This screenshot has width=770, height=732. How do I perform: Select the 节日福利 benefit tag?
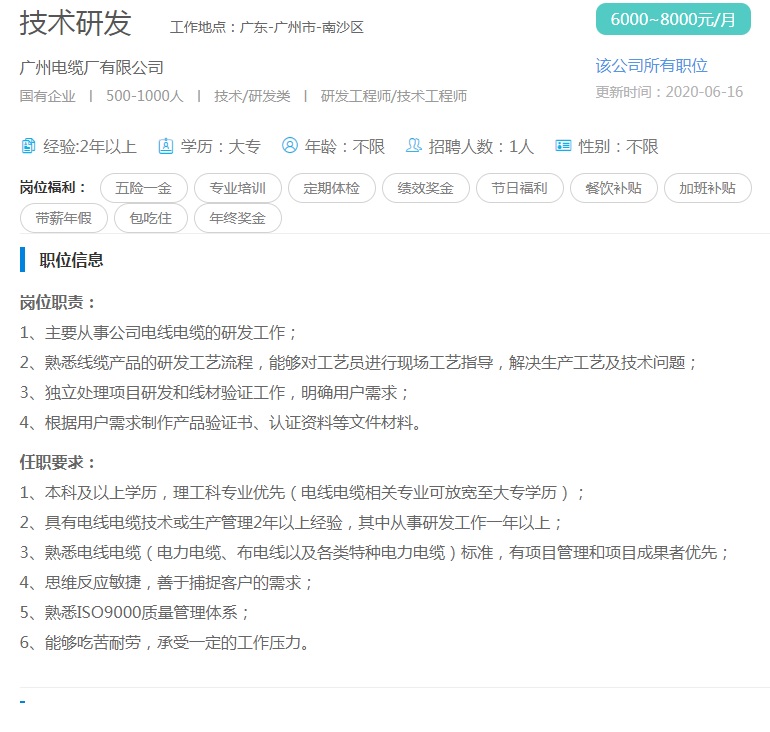pos(520,188)
